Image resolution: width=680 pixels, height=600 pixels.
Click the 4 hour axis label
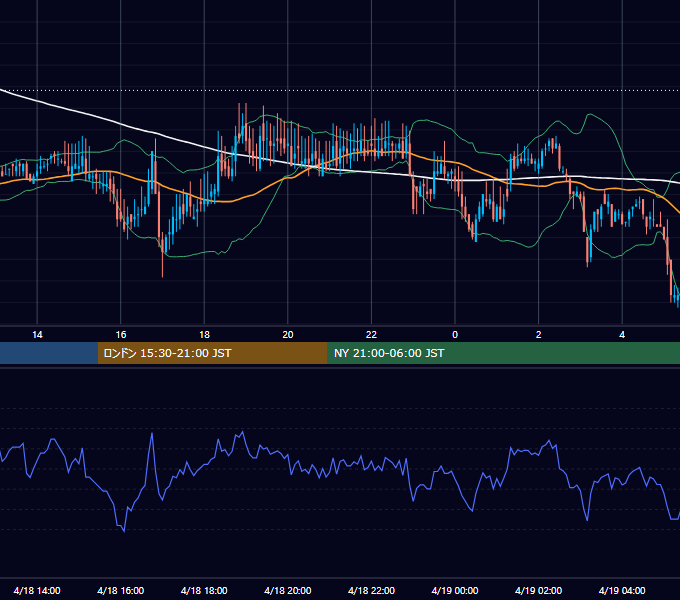pos(622,335)
